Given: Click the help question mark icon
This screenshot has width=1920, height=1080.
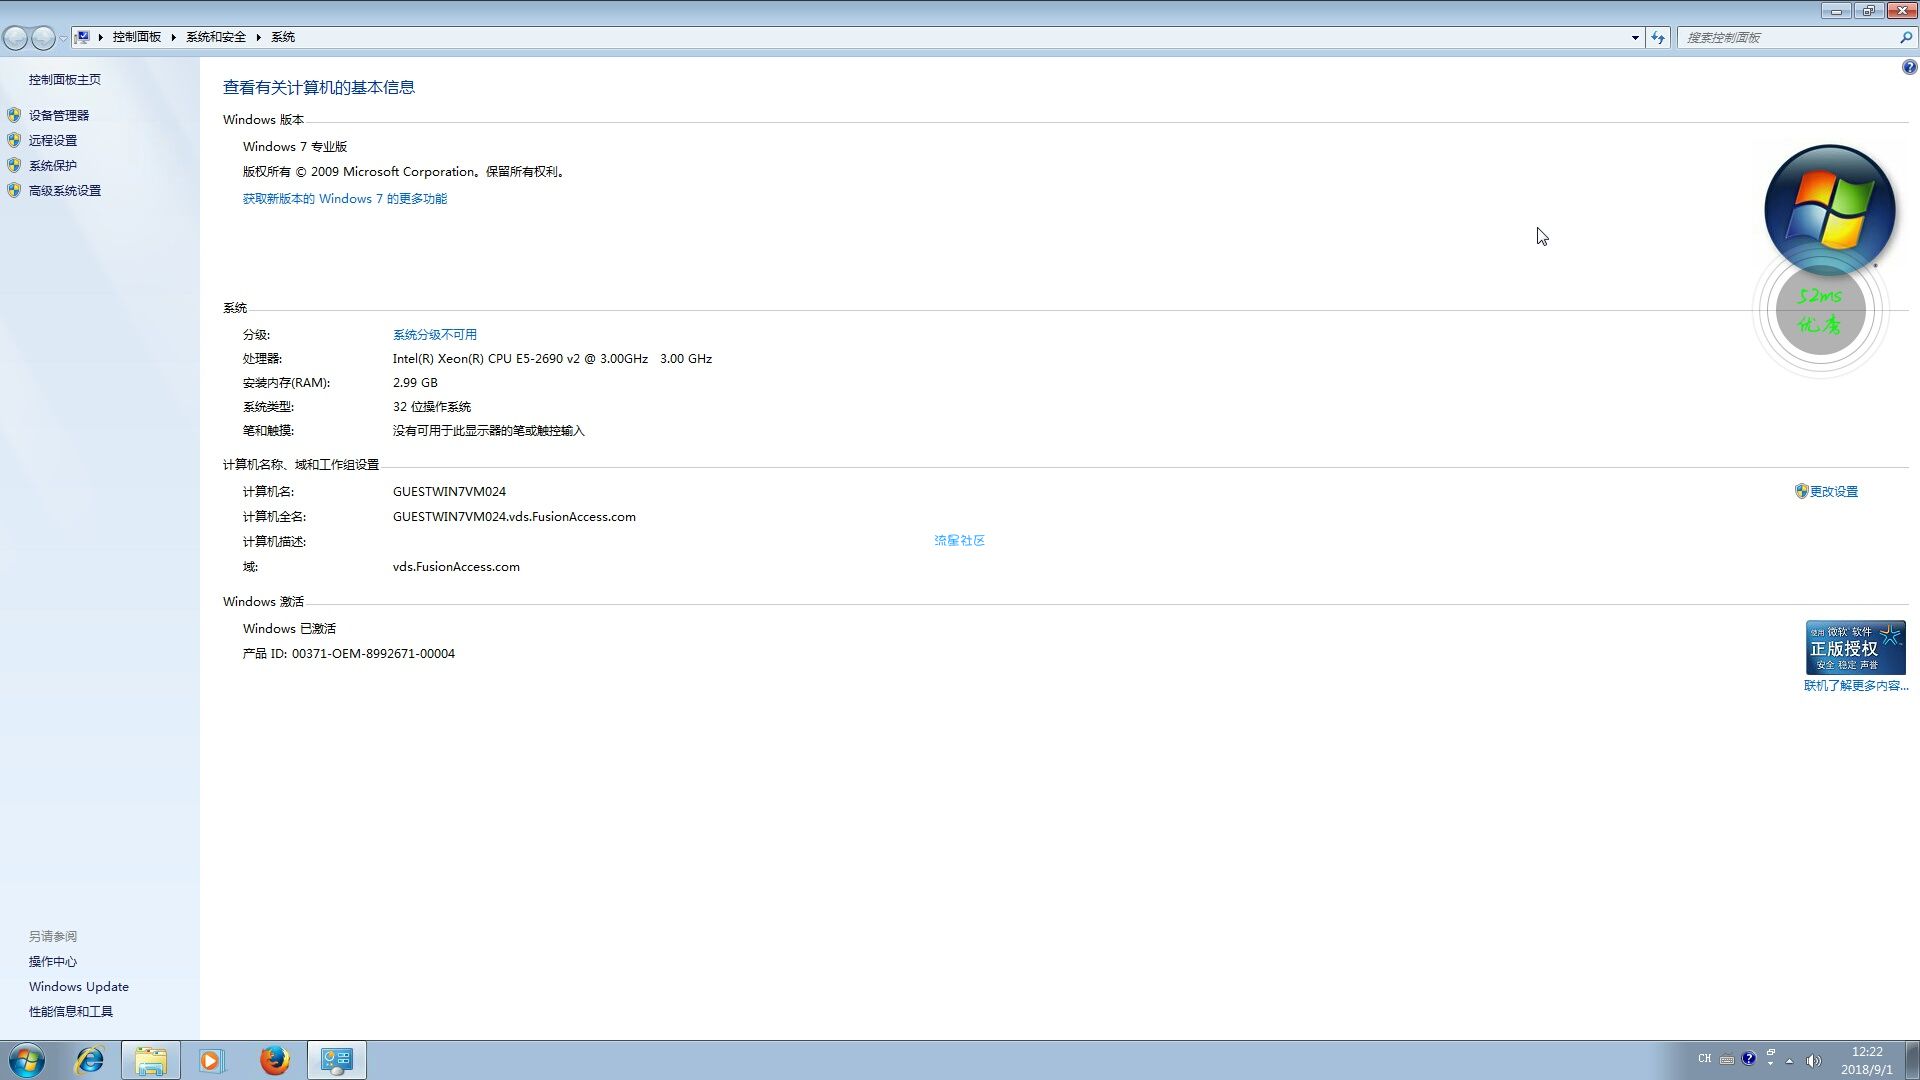Looking at the screenshot, I should [x=1909, y=67].
